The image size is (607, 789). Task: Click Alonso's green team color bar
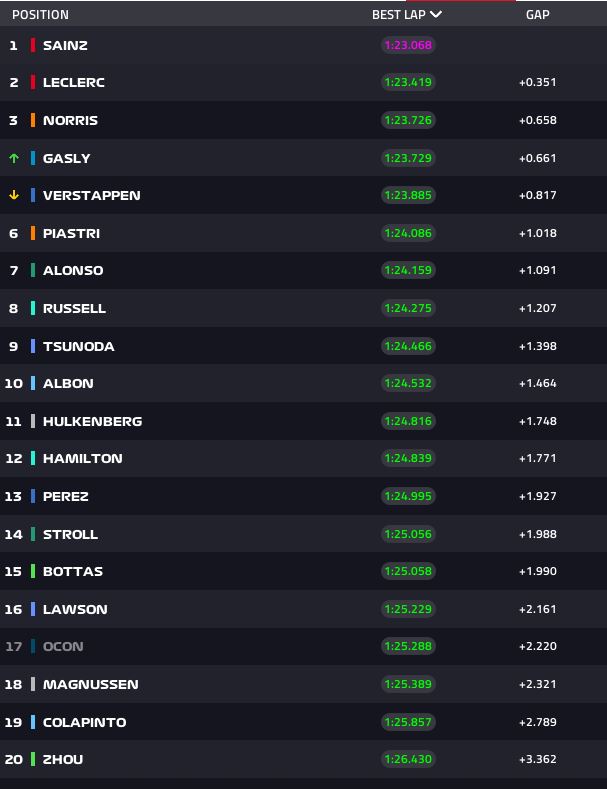tap(33, 270)
